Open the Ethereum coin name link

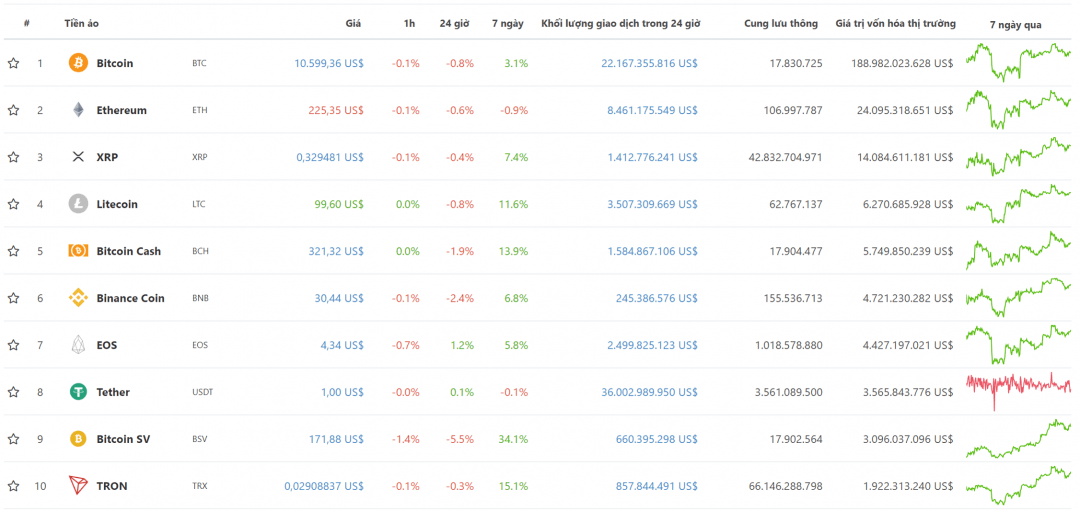click(121, 110)
